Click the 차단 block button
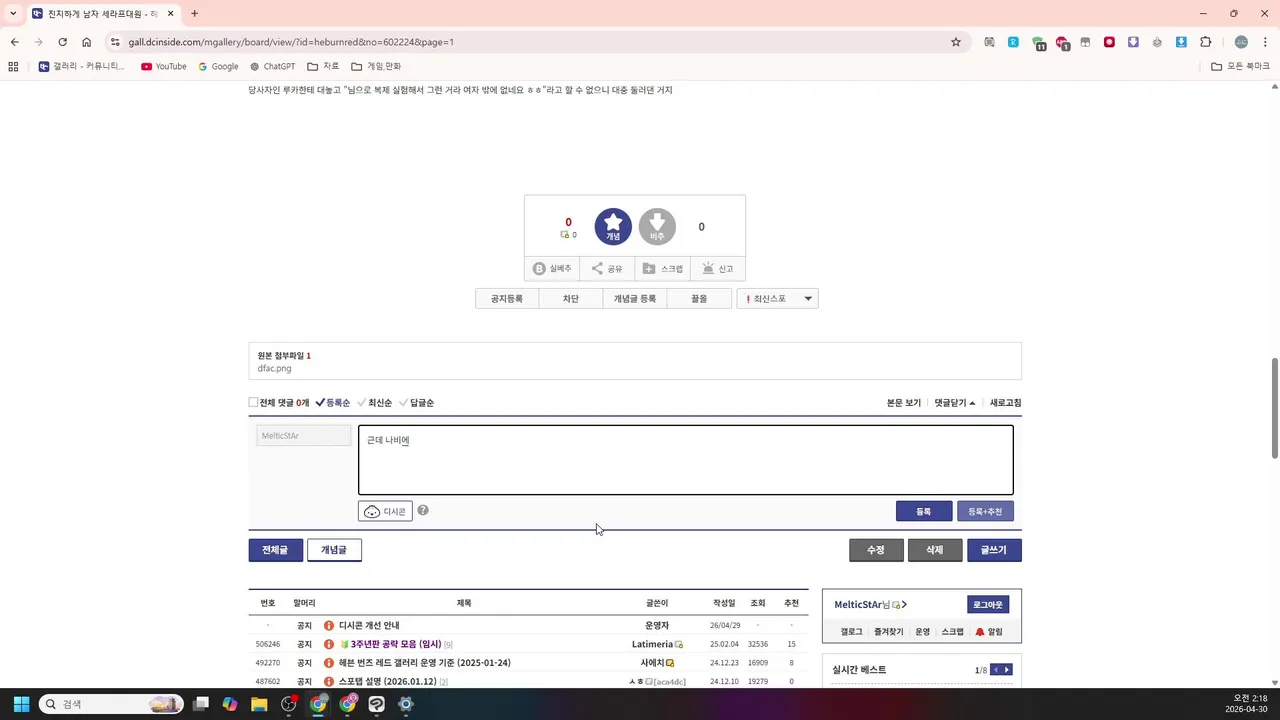This screenshot has height=720, width=1280. click(570, 299)
